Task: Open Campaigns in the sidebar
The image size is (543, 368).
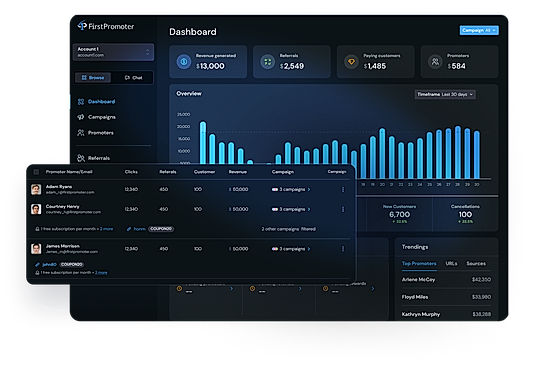Action: 101,117
